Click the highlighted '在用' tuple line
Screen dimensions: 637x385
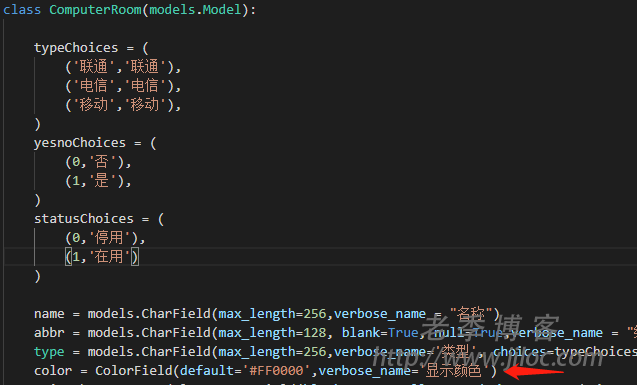(102, 257)
